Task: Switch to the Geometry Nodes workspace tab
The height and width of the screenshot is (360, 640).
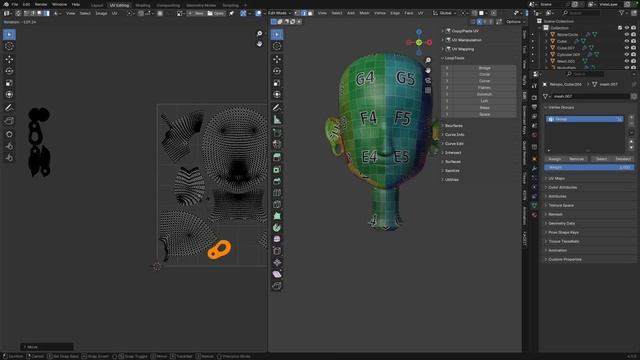Action: pyautogui.click(x=201, y=5)
